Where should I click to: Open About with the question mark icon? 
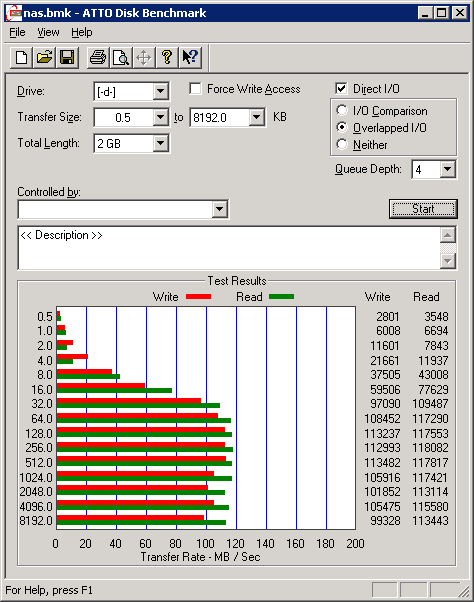pyautogui.click(x=167, y=58)
